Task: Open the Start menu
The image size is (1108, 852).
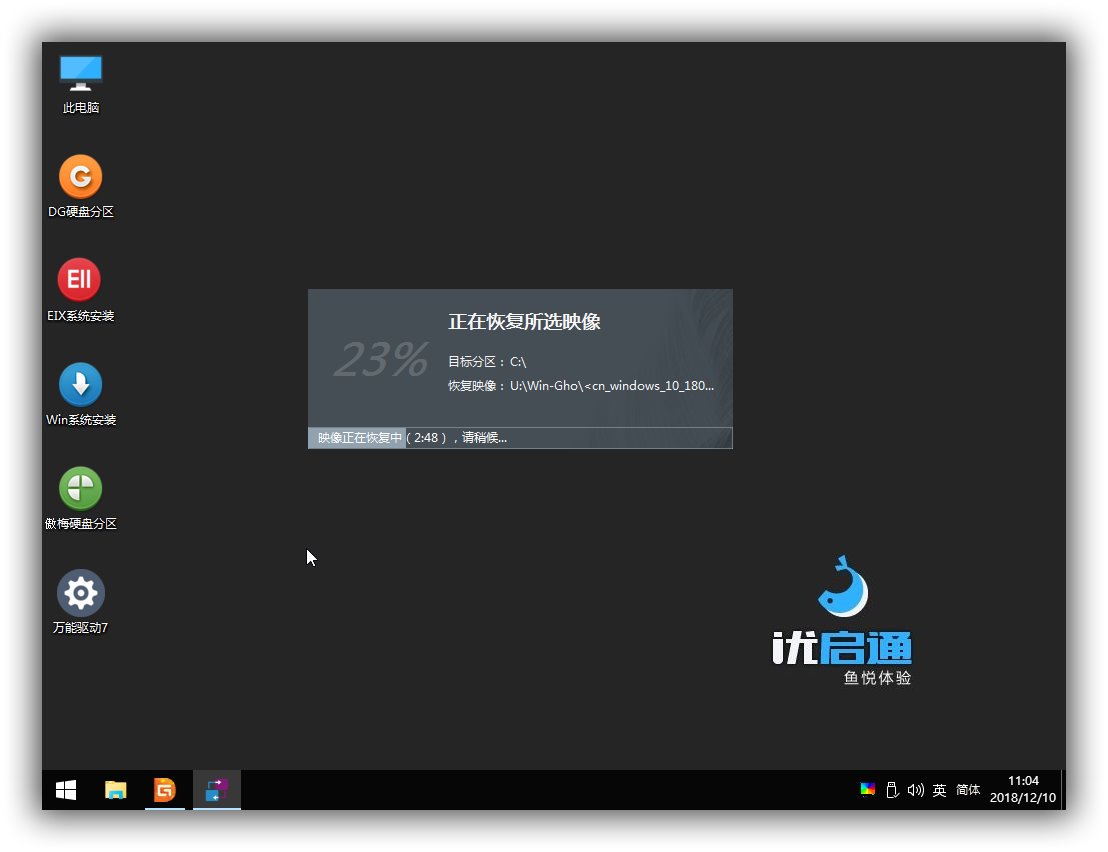Action: coord(65,790)
